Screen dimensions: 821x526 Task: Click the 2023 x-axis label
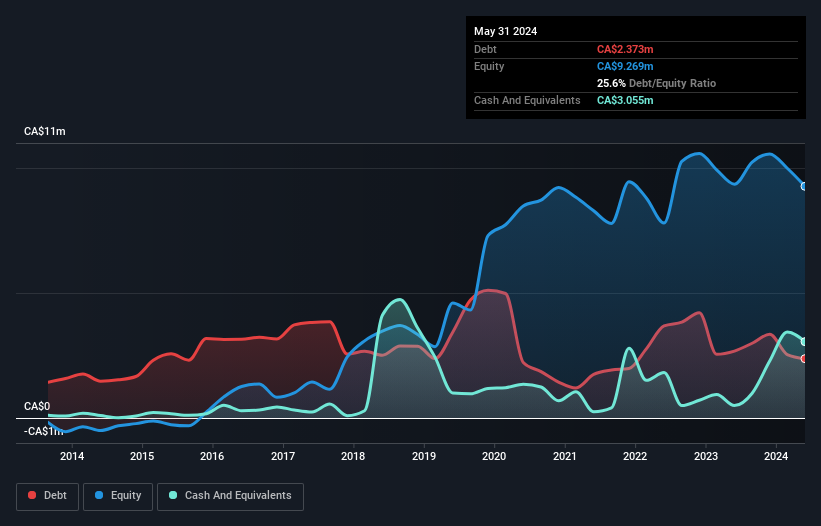click(x=706, y=456)
